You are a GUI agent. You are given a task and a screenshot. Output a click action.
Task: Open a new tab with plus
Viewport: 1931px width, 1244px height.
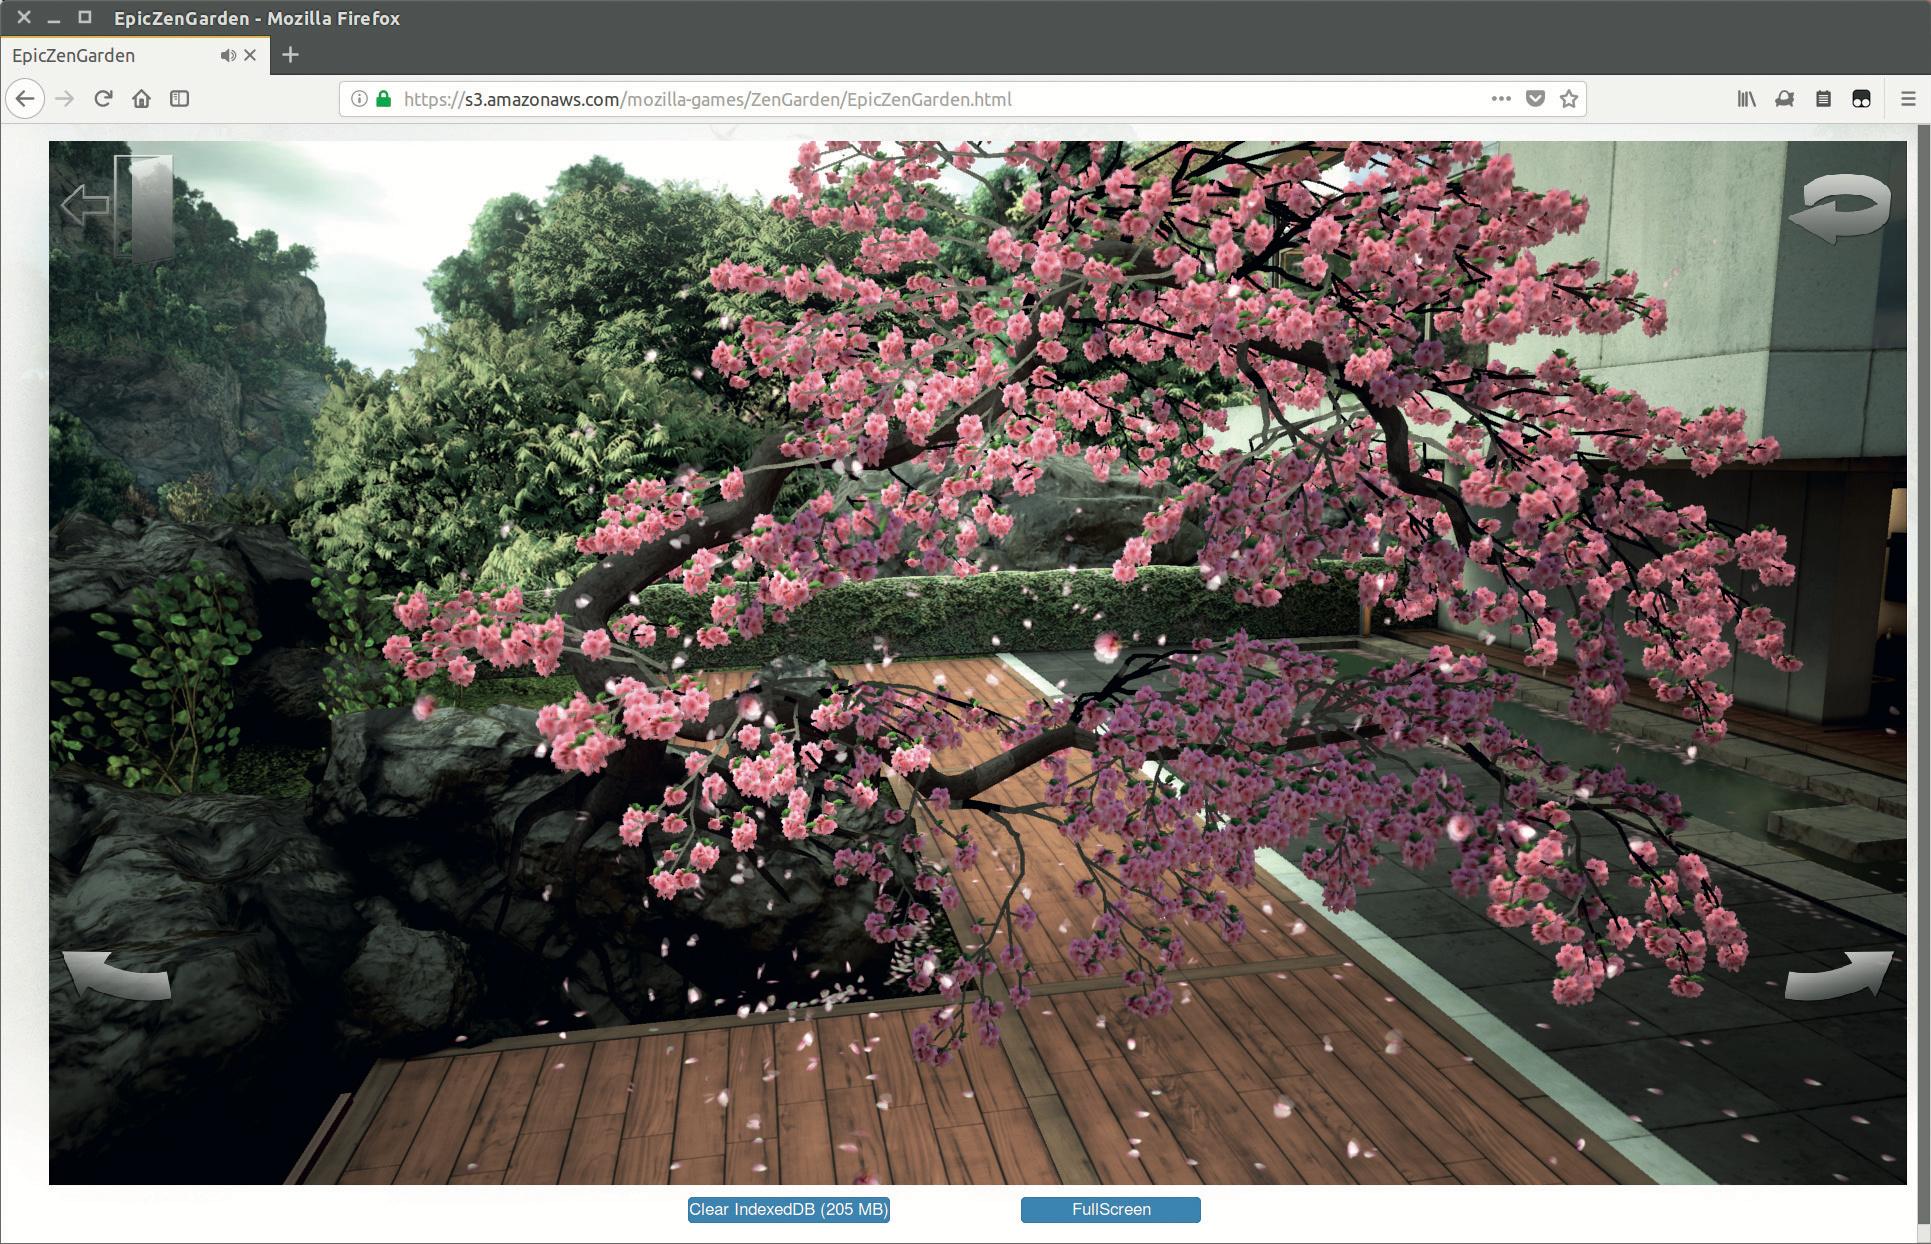pos(290,55)
